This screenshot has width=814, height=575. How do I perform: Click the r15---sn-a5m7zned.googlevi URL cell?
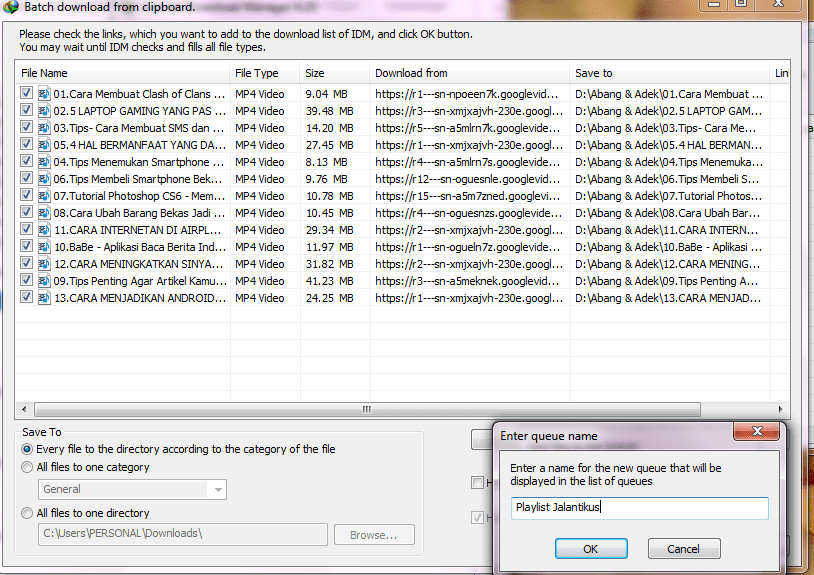[468, 196]
